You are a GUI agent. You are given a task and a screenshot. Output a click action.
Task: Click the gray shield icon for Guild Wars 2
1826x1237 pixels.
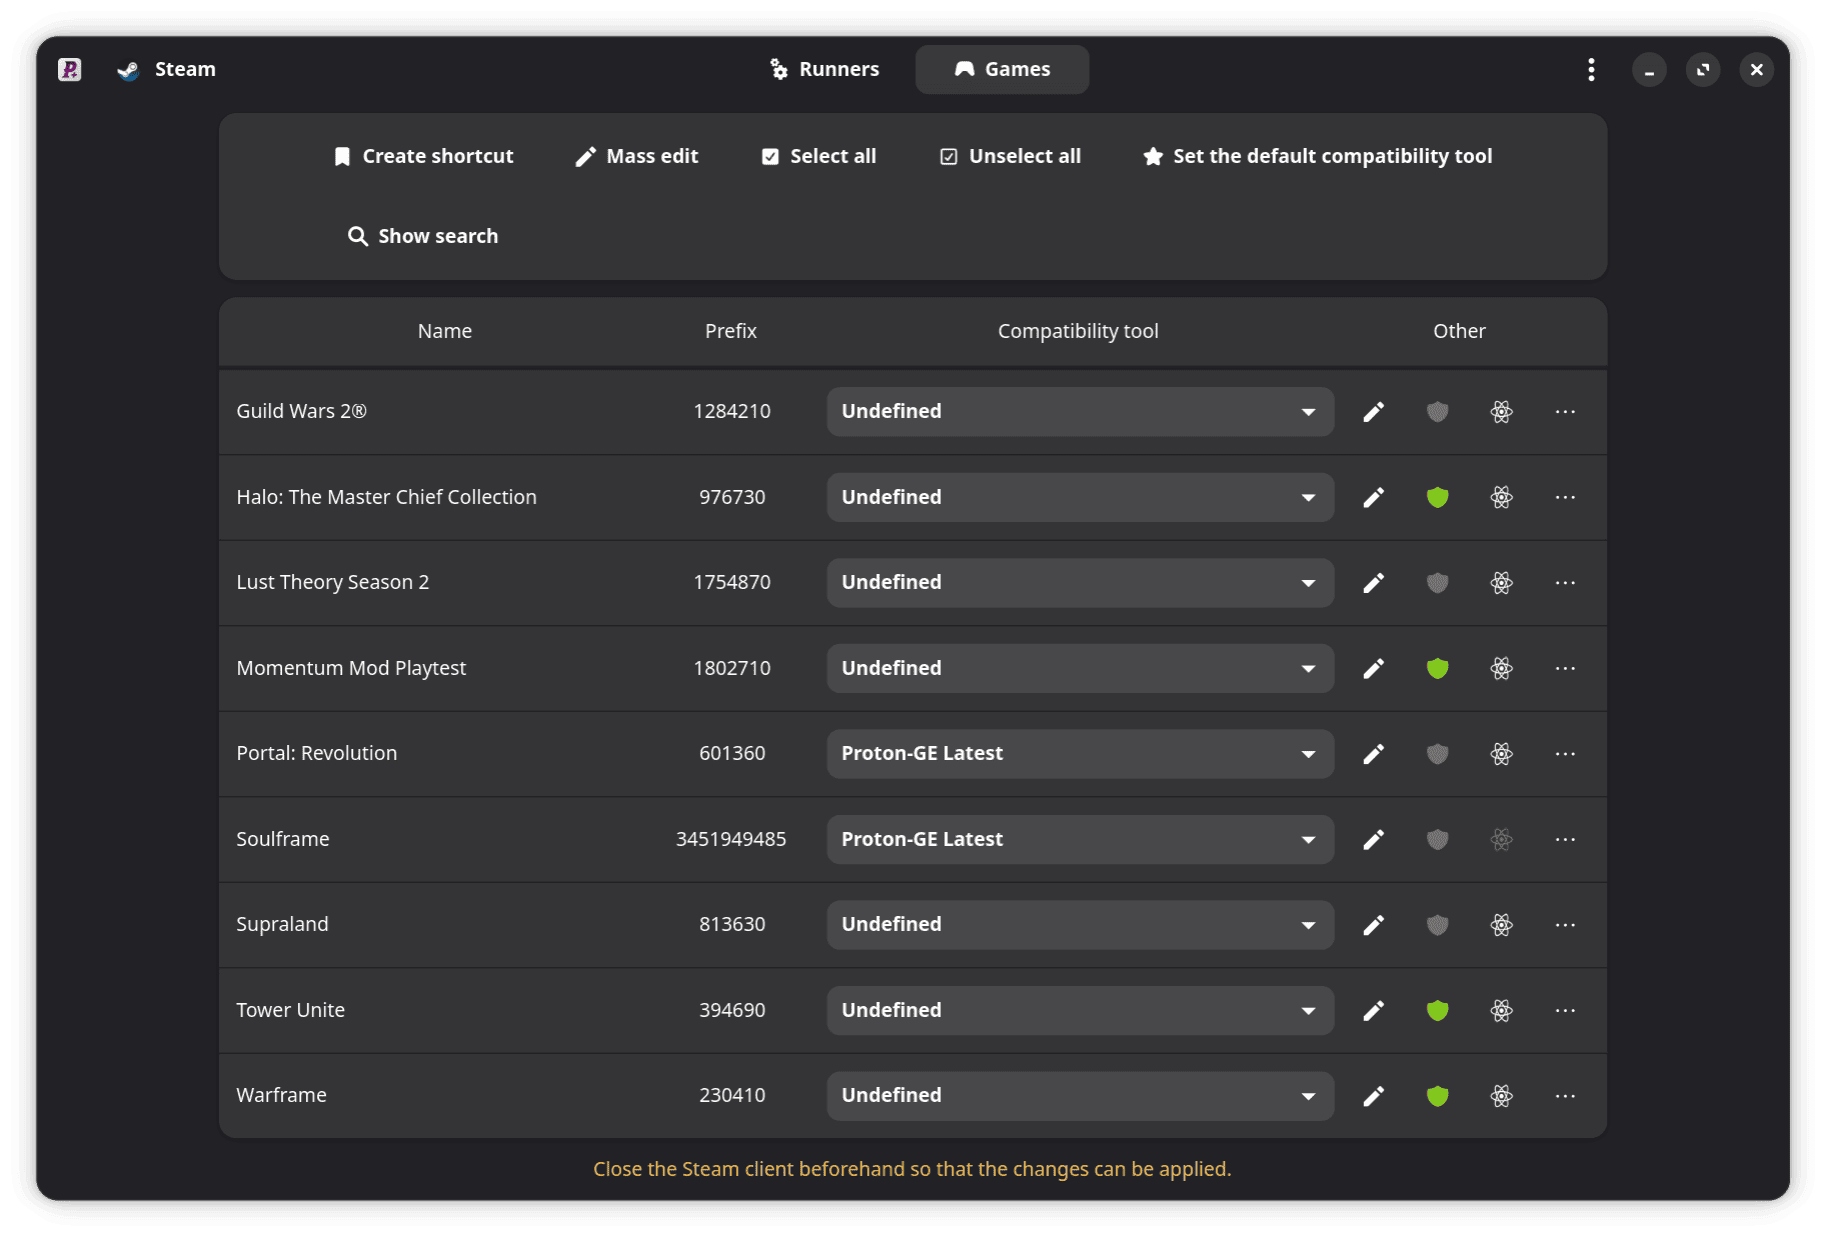(x=1437, y=412)
